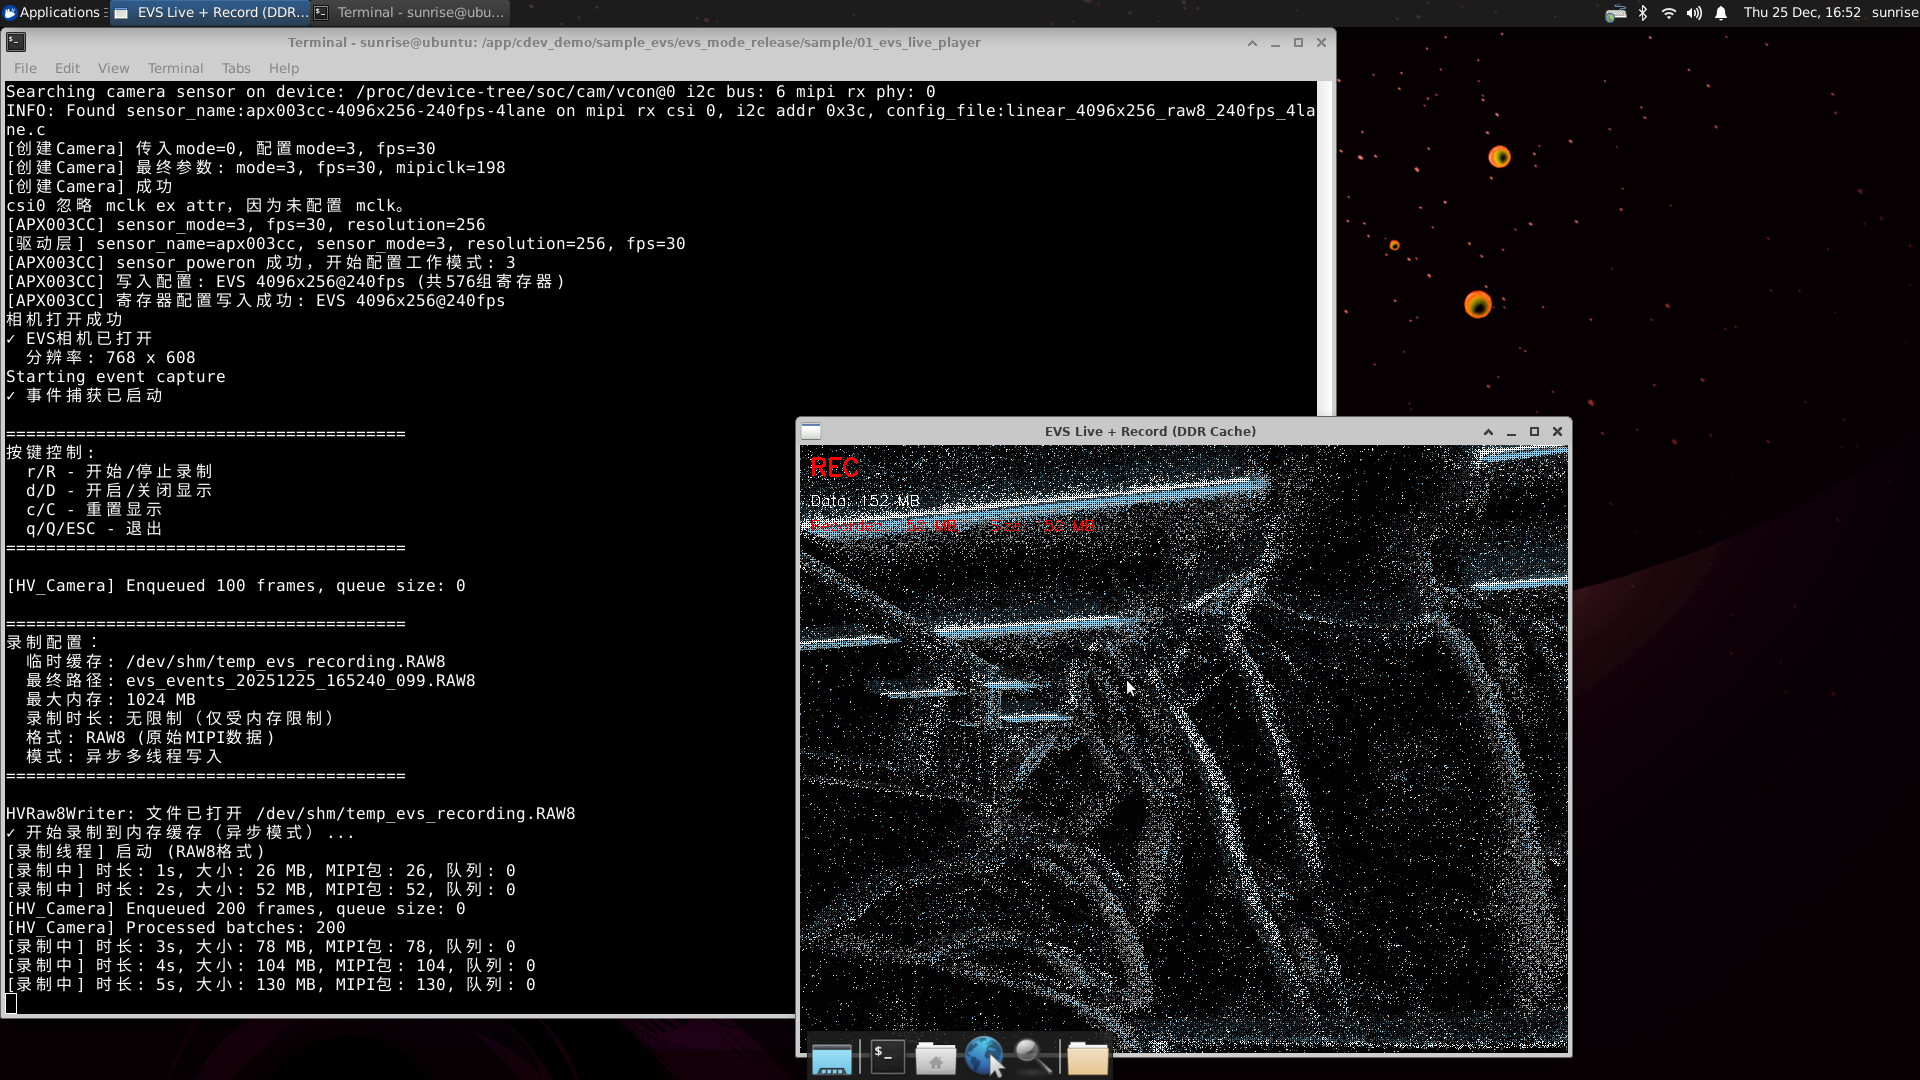Open the volume control icon
The height and width of the screenshot is (1080, 1920).
(1694, 13)
